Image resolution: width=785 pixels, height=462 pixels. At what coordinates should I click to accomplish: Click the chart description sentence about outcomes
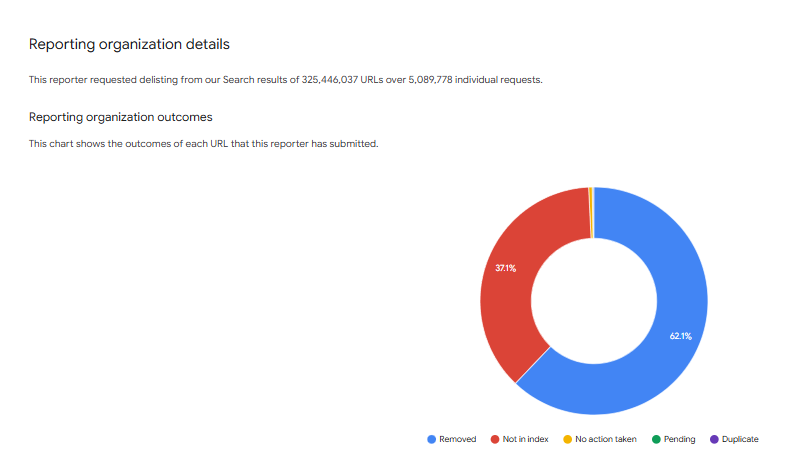[203, 144]
